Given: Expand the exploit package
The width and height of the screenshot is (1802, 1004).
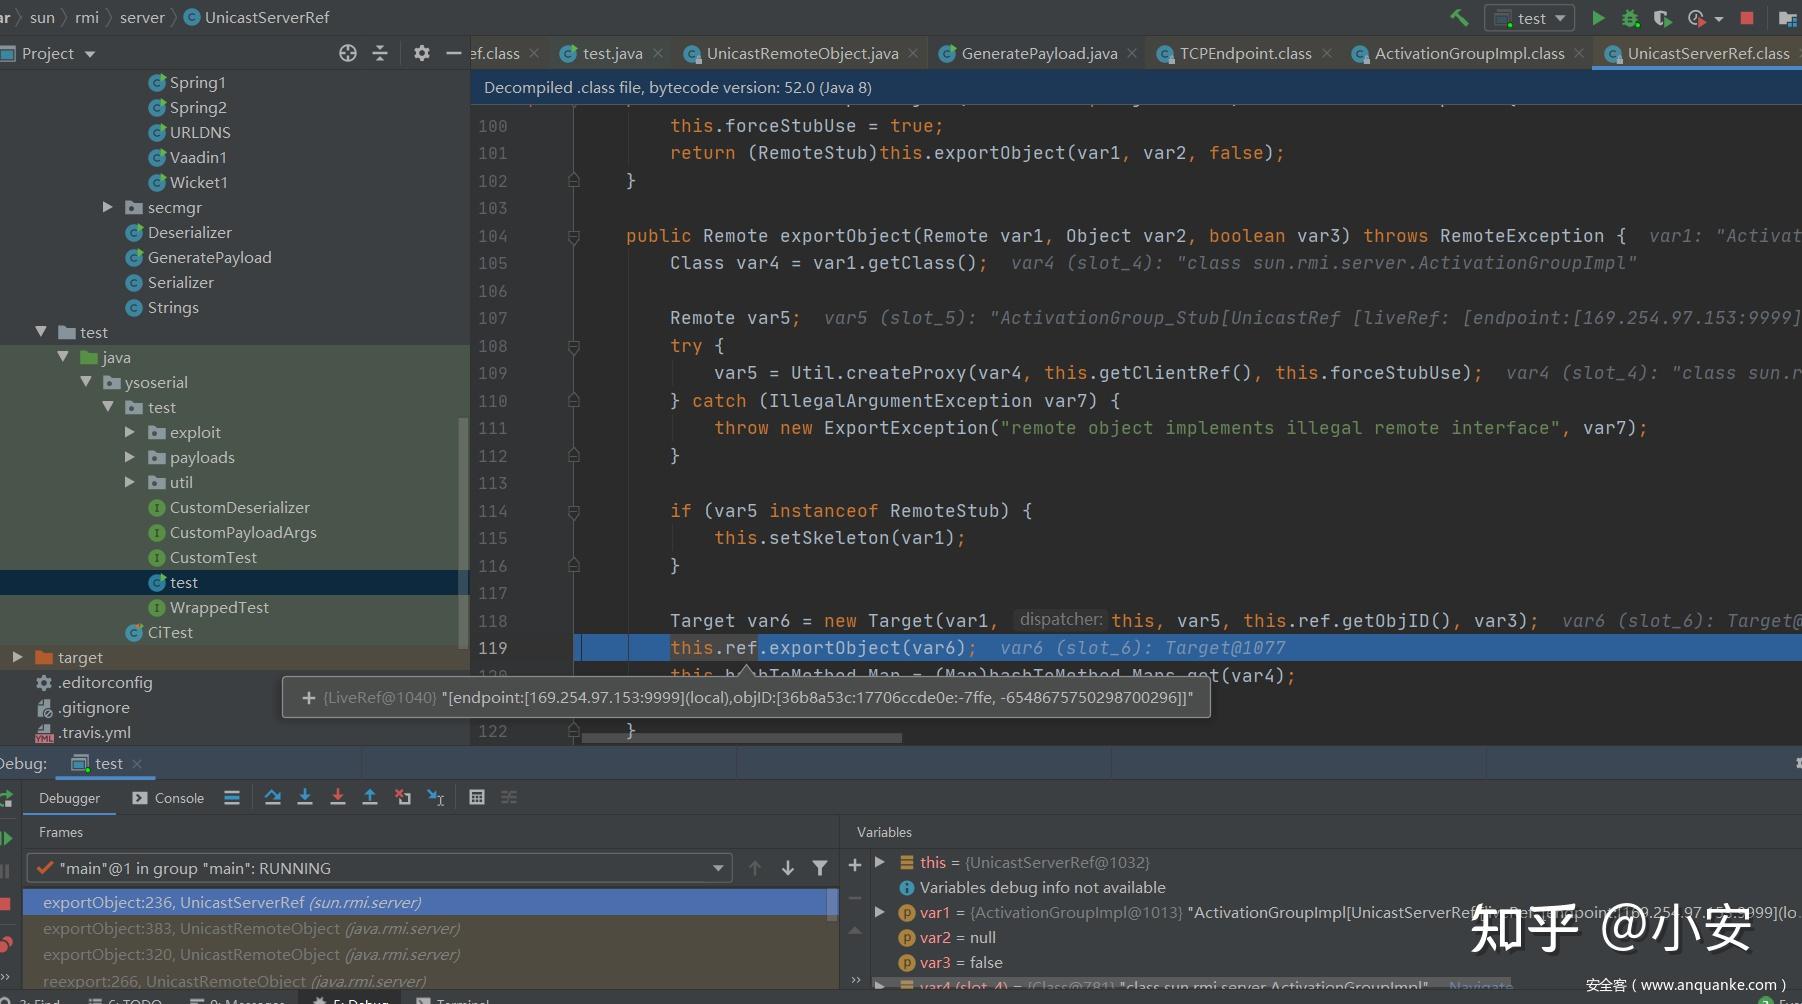Looking at the screenshot, I should point(130,432).
